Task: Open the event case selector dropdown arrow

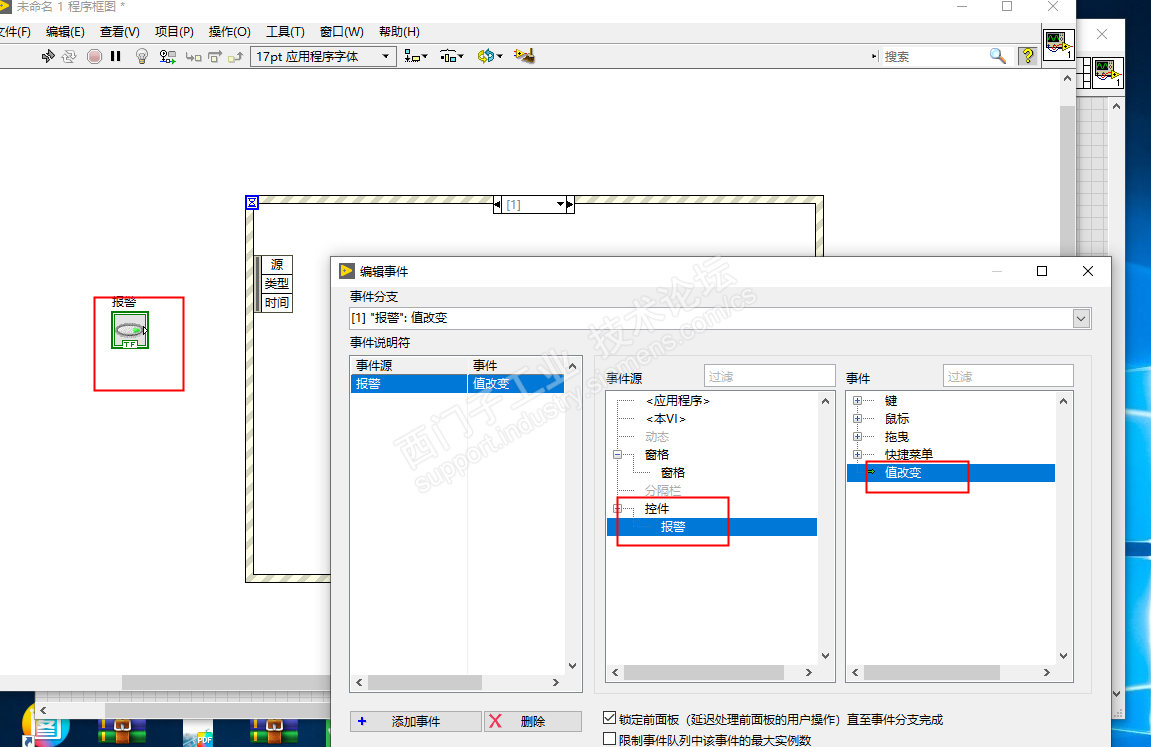Action: click(x=560, y=204)
